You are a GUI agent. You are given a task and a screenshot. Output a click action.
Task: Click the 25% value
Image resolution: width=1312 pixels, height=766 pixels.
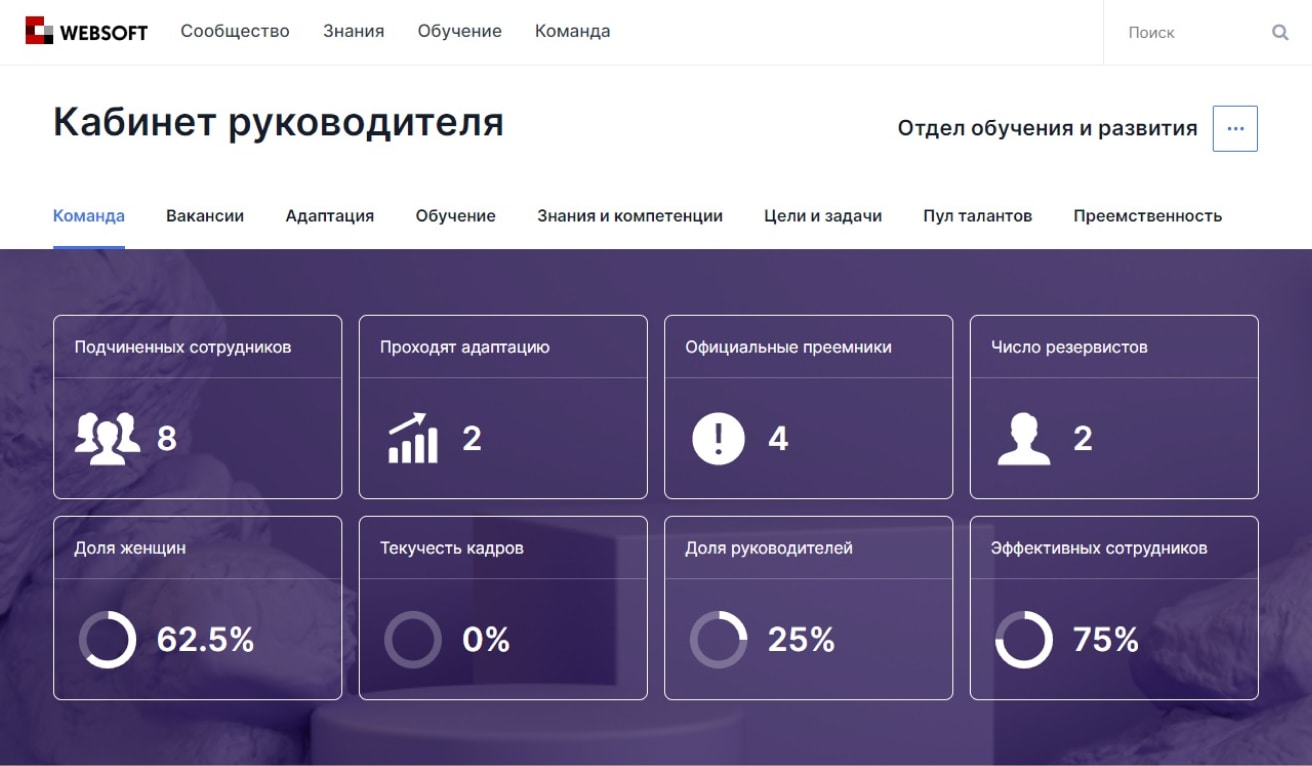point(801,639)
